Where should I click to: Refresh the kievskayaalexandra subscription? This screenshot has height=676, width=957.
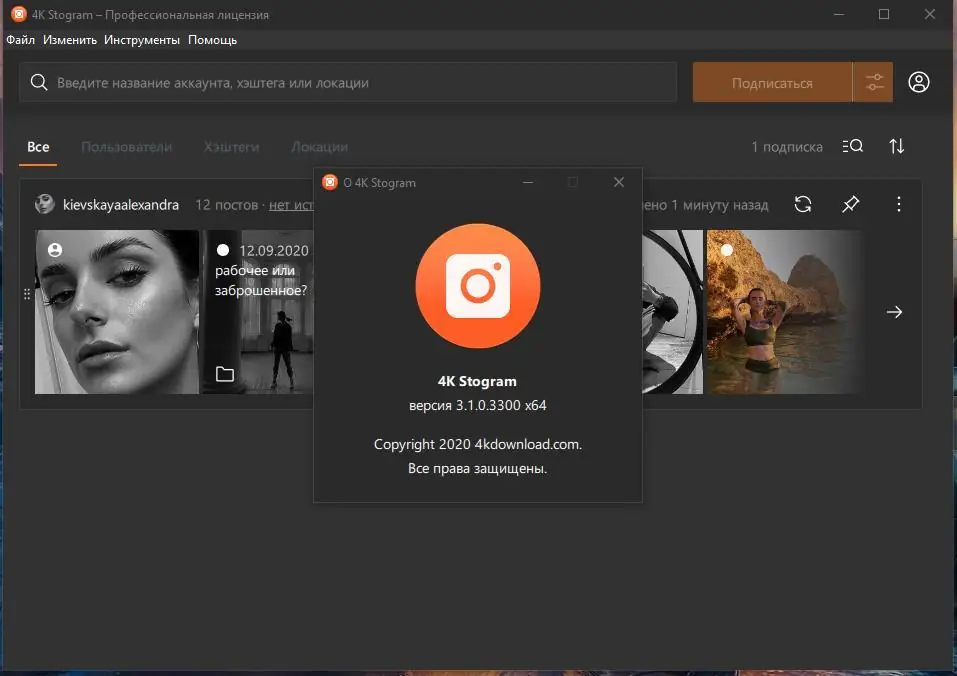(x=803, y=204)
